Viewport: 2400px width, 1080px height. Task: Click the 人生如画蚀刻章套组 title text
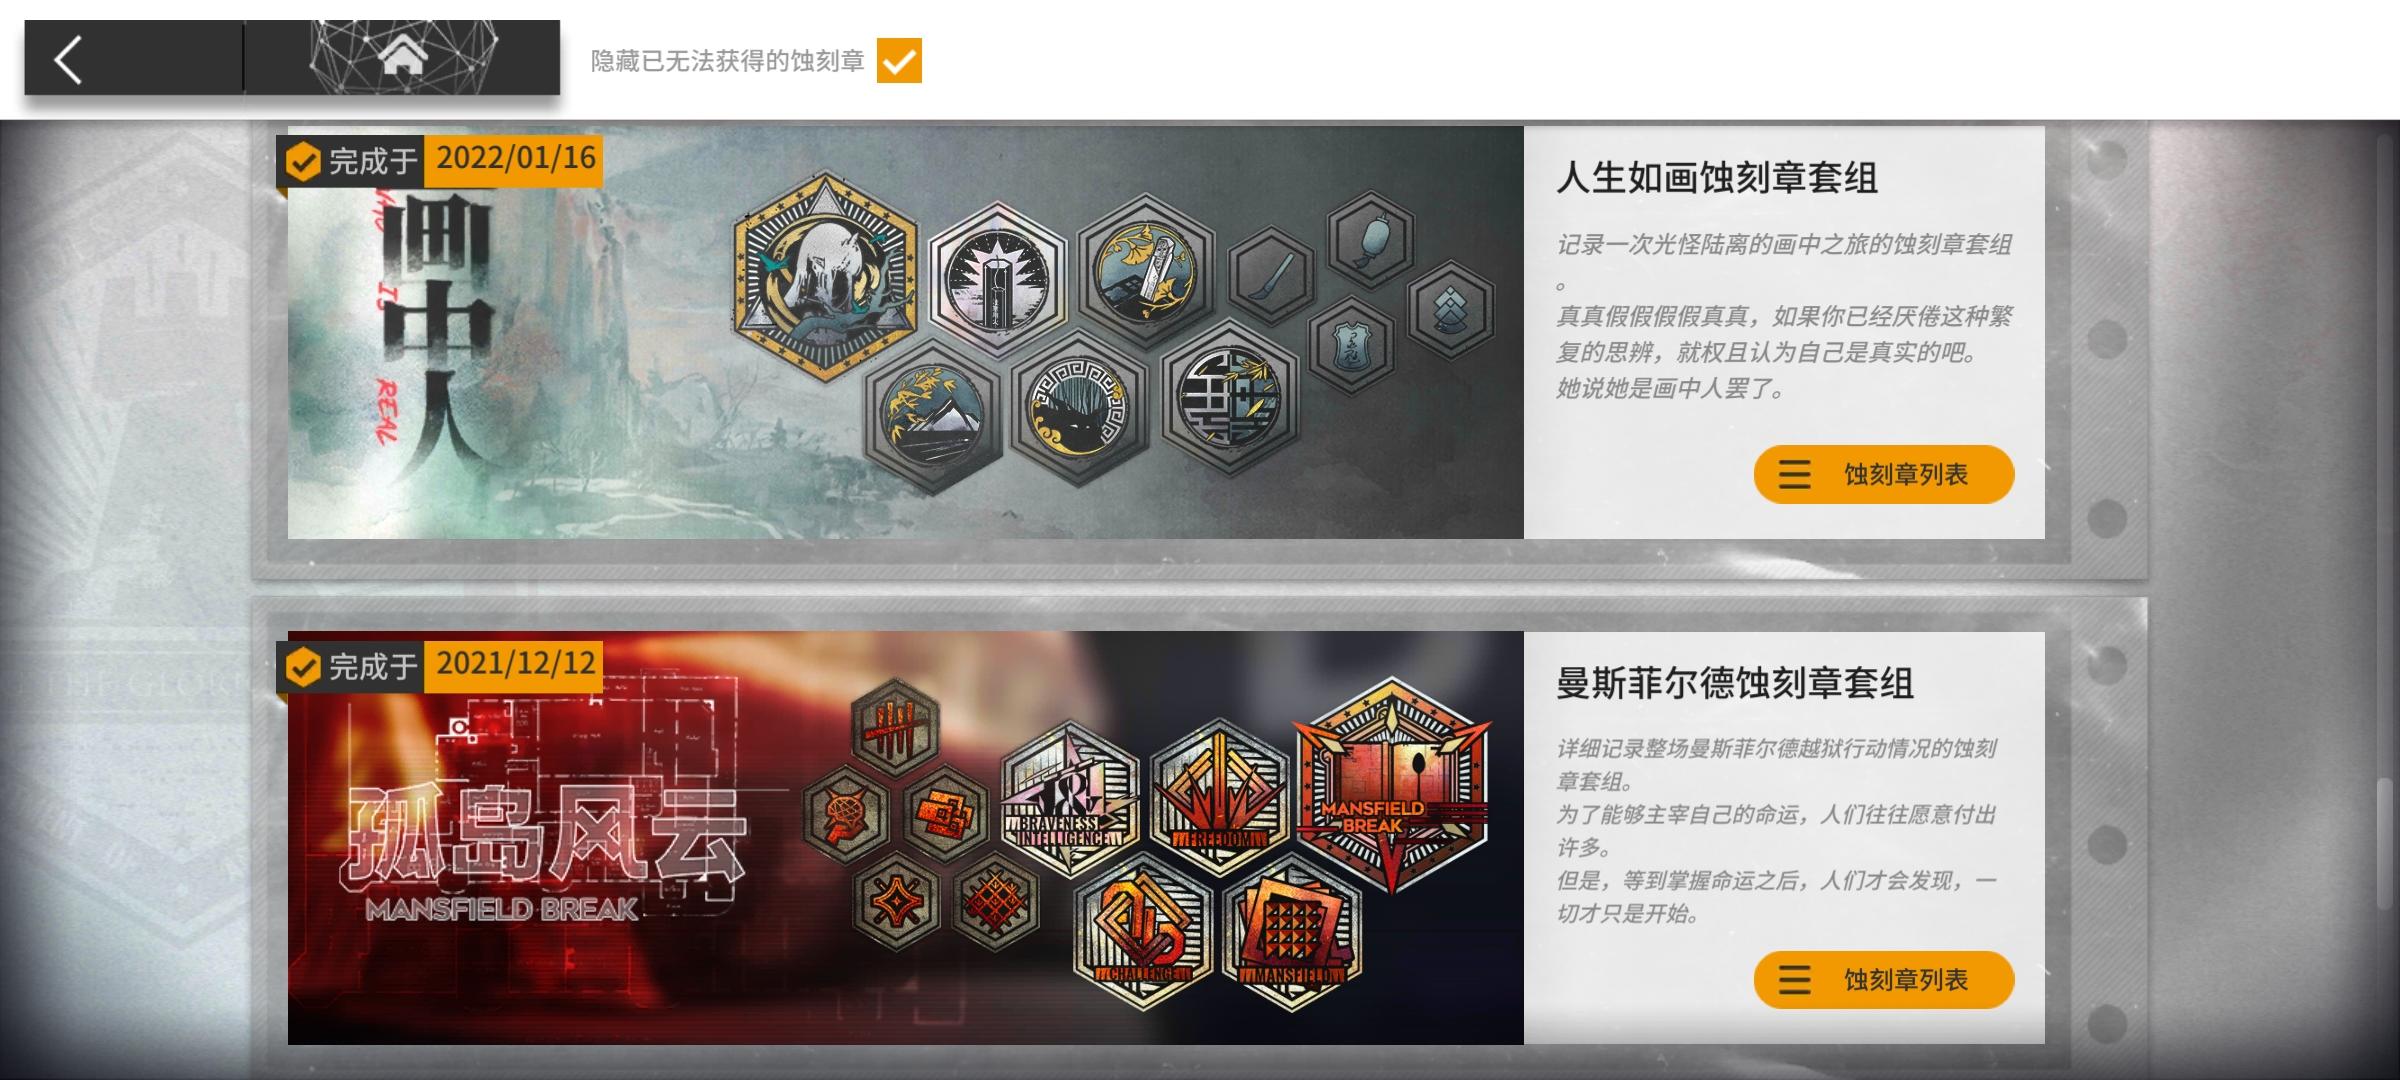[1717, 178]
